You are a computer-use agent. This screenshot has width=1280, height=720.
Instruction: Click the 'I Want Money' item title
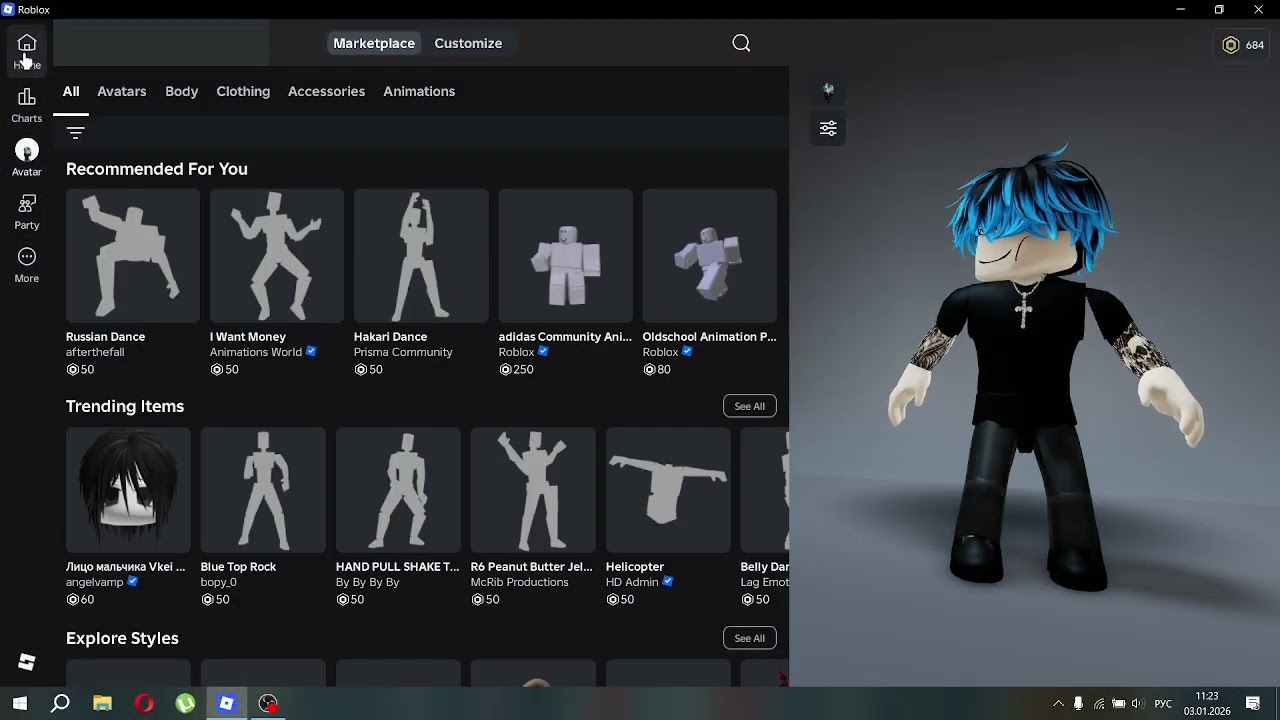(x=248, y=337)
